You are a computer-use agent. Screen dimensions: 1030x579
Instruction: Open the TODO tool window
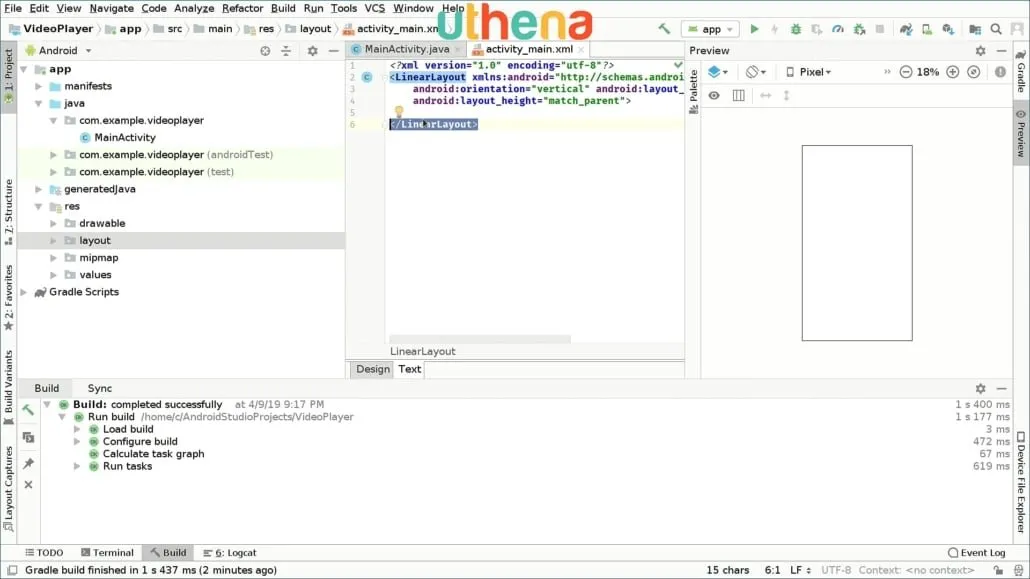pos(44,553)
